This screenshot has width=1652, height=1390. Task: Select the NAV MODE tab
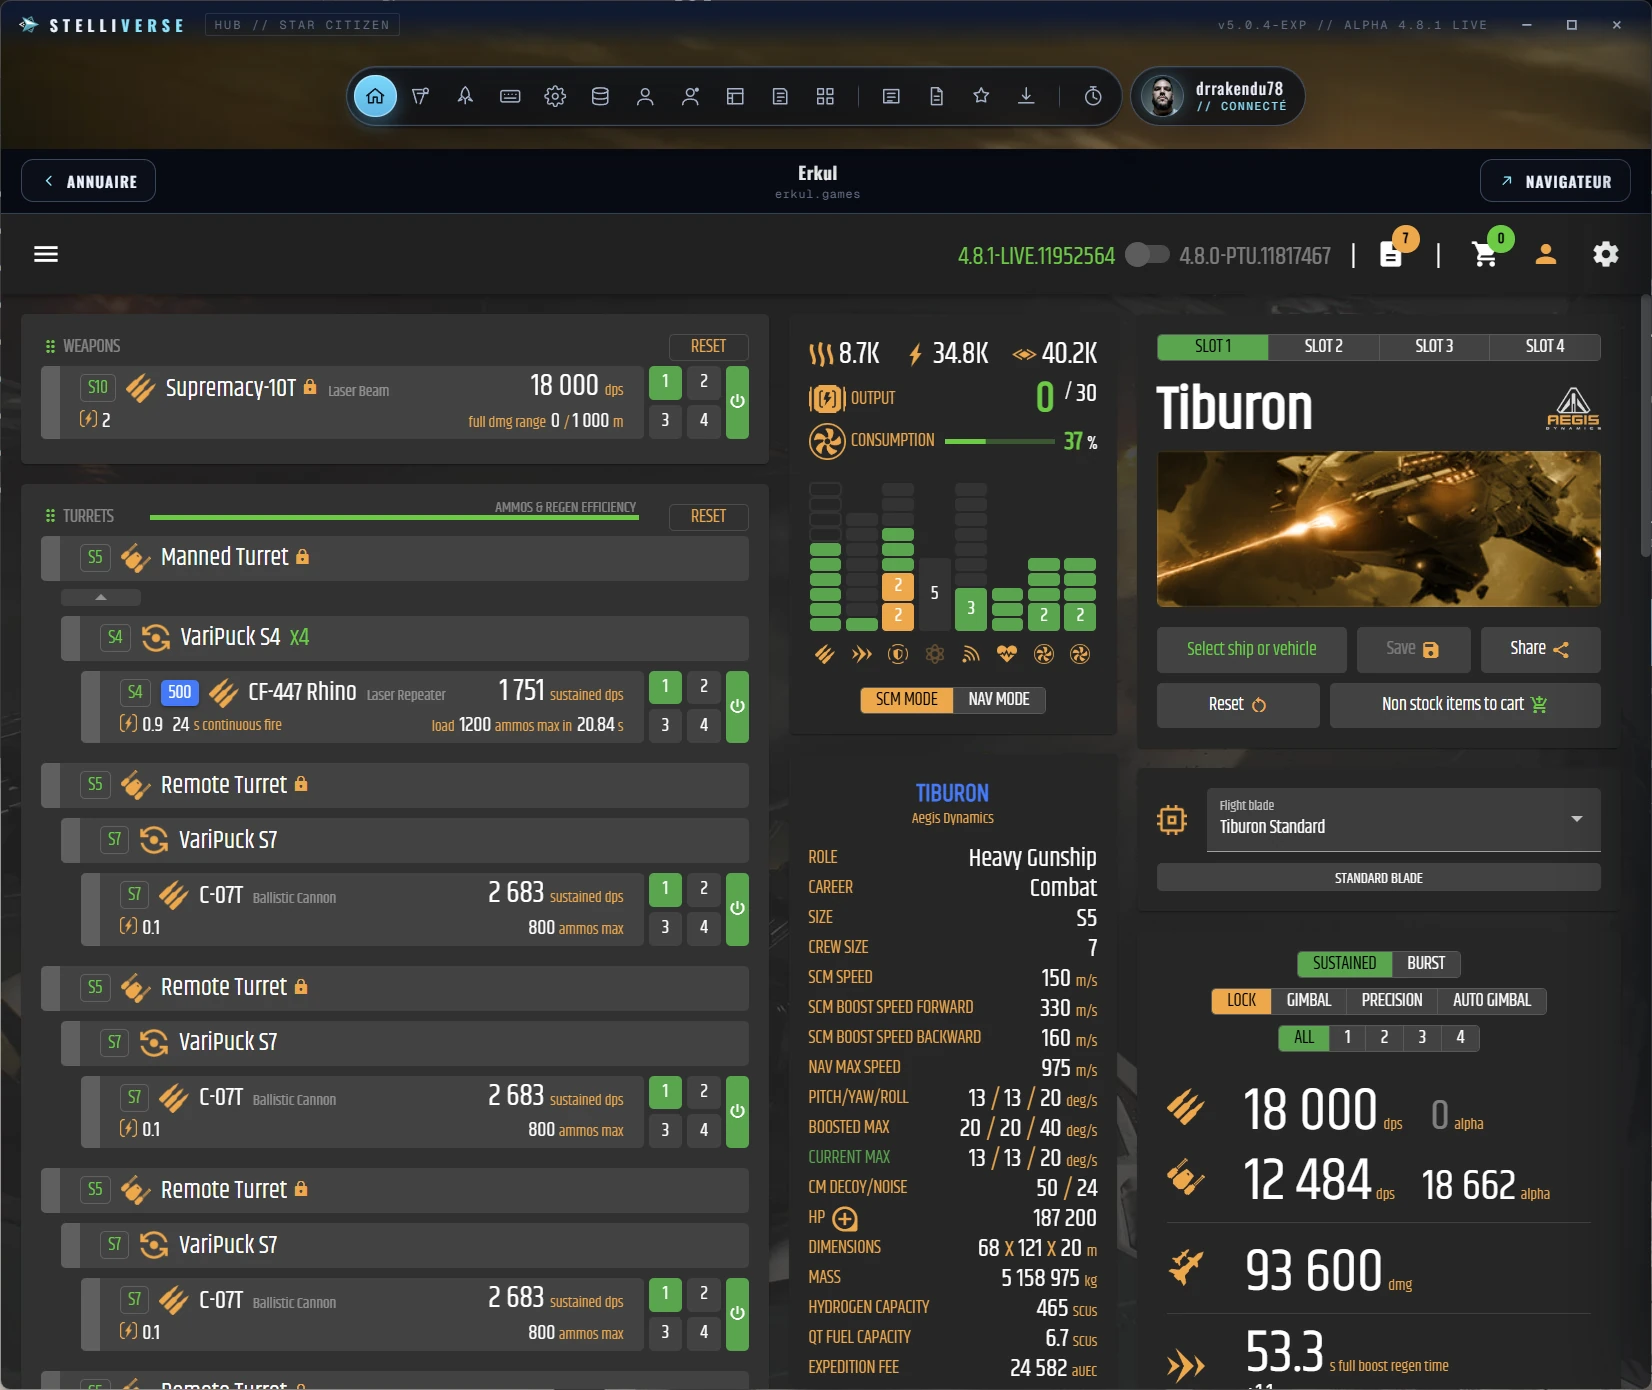999,700
